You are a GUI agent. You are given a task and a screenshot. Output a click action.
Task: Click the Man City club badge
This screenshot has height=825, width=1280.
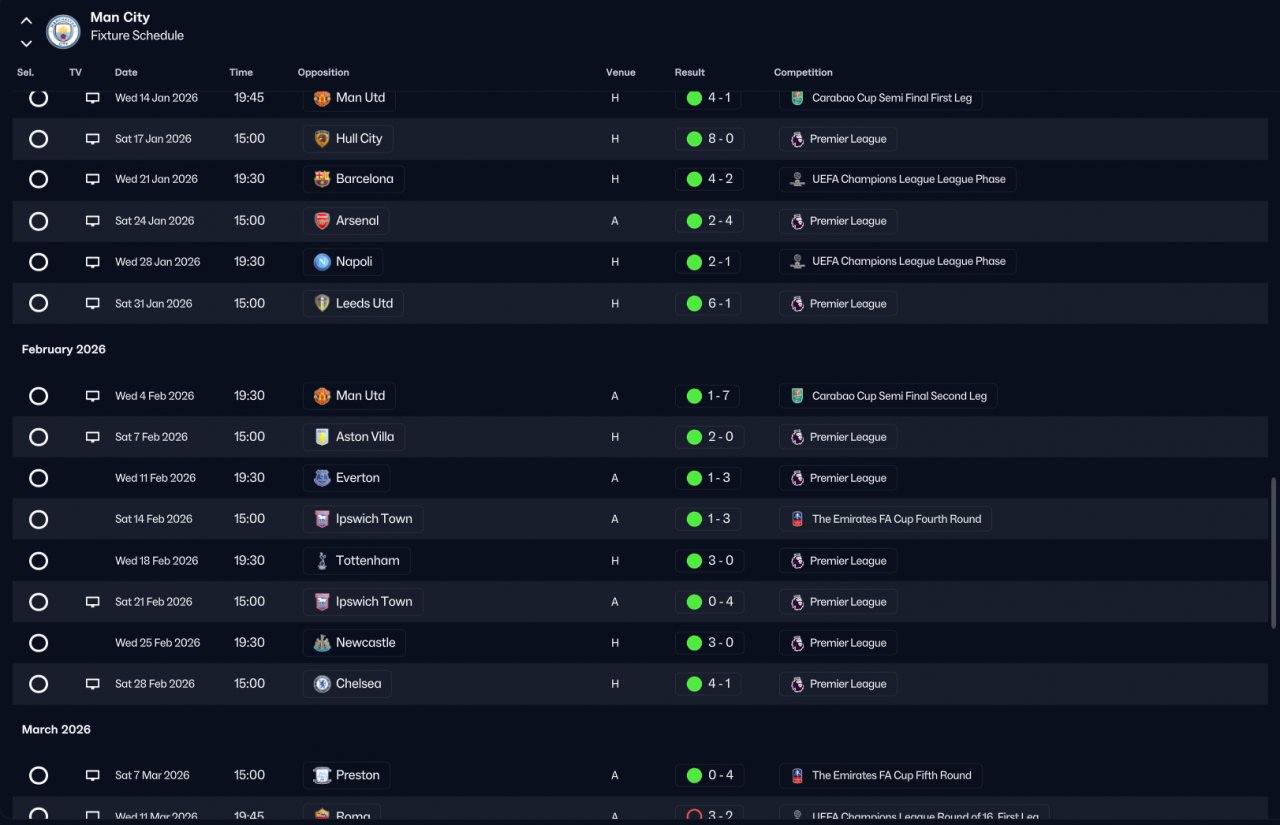[63, 31]
